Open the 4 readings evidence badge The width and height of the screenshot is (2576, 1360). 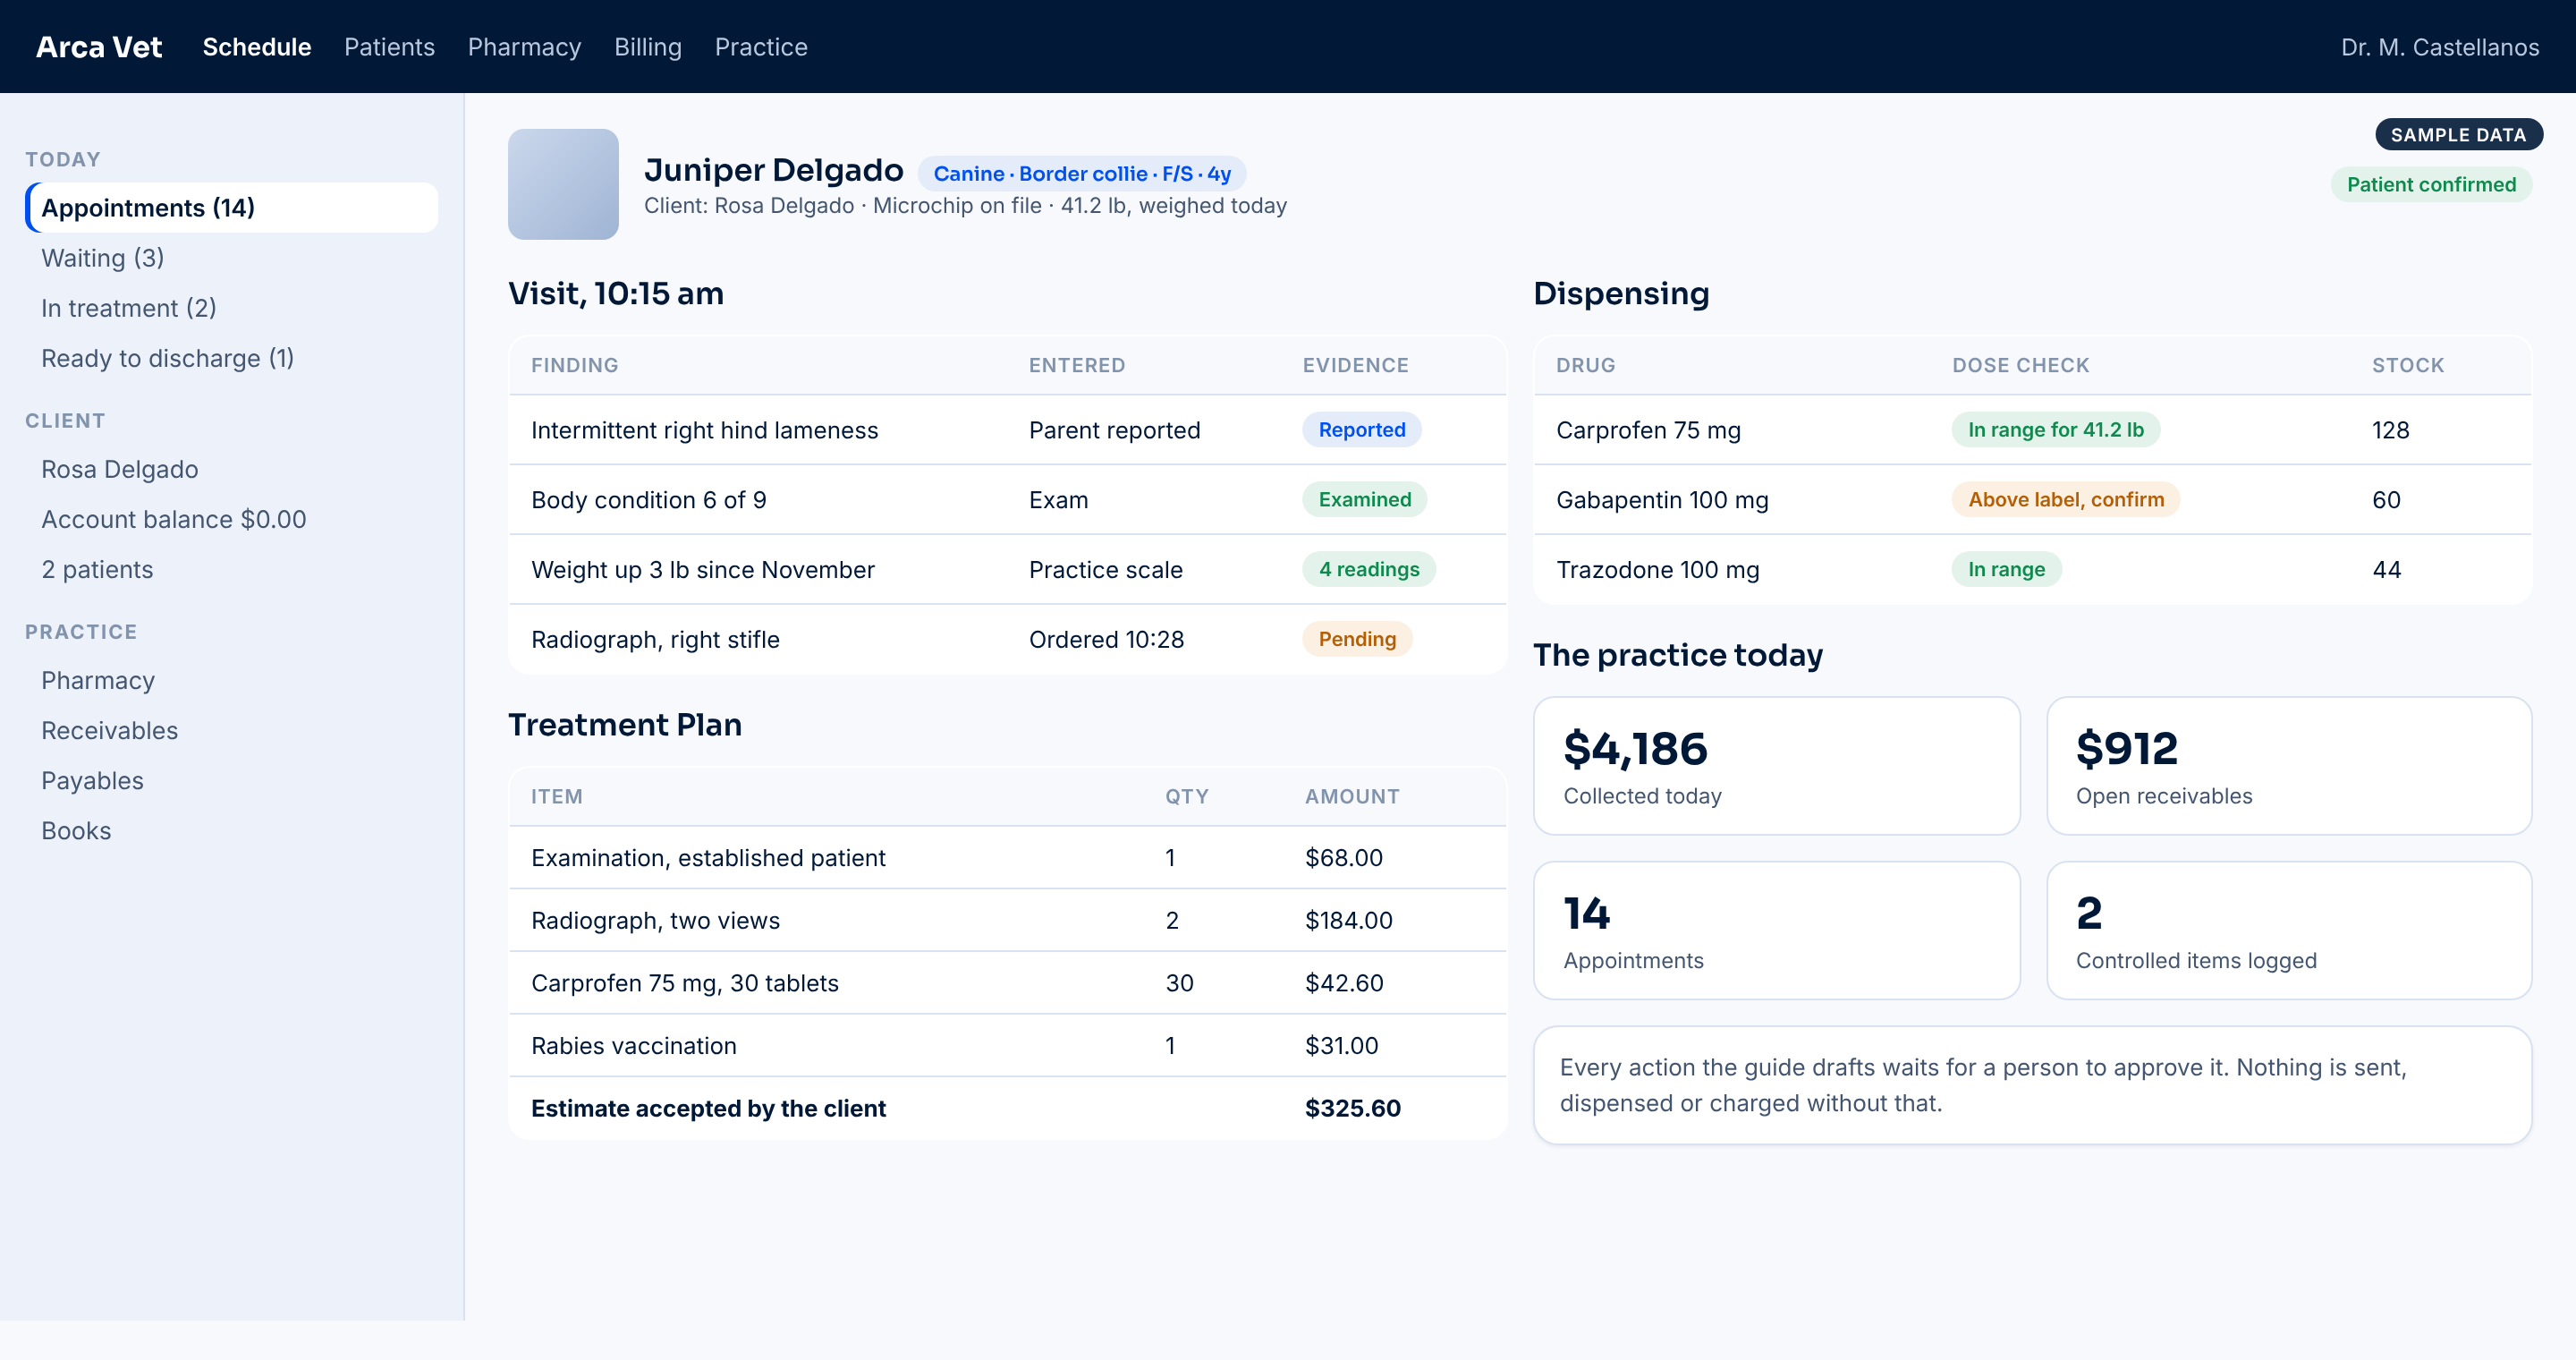coord(1369,569)
